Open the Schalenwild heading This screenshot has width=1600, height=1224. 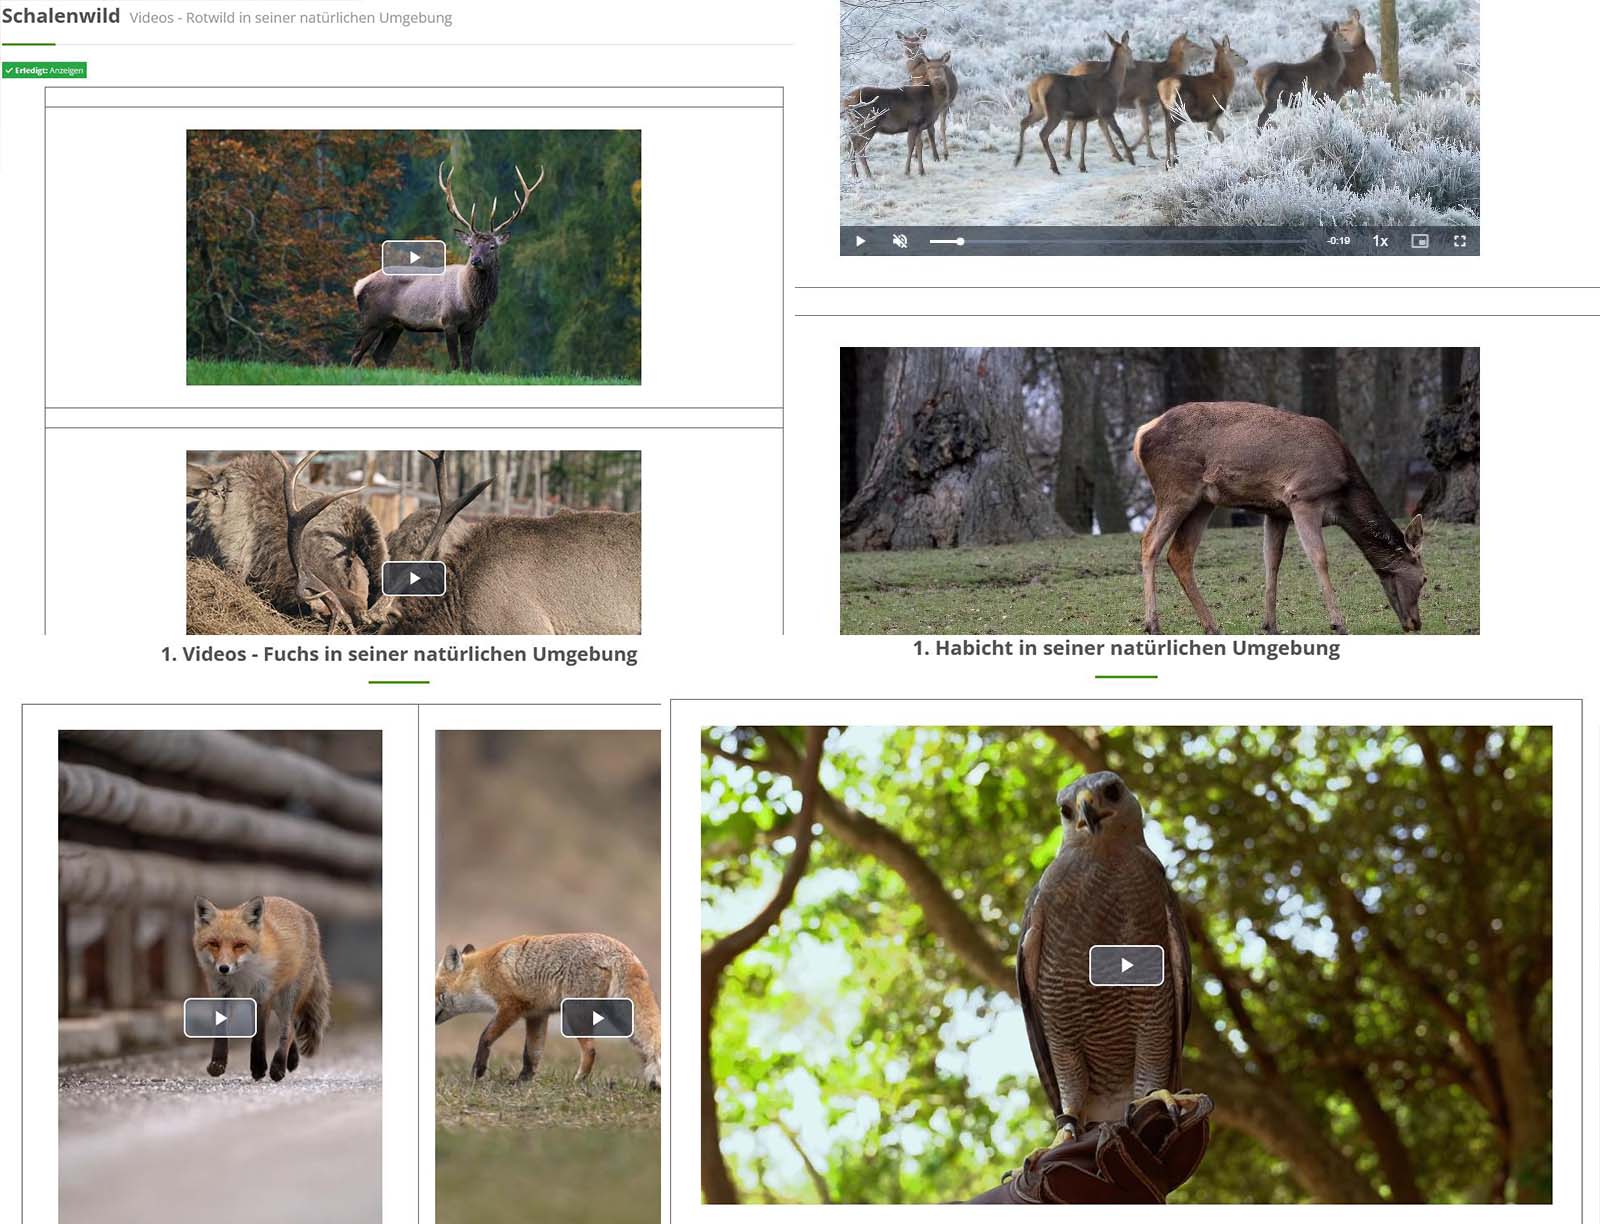pyautogui.click(x=61, y=16)
